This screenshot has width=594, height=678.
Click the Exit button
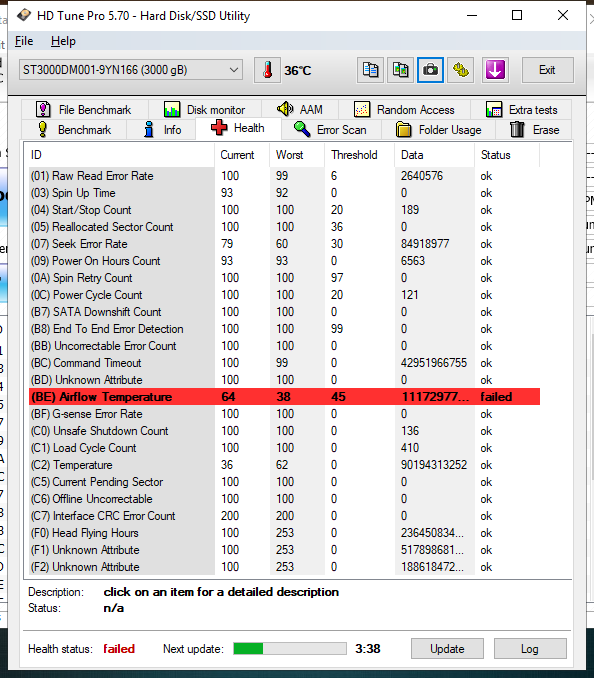click(x=548, y=70)
